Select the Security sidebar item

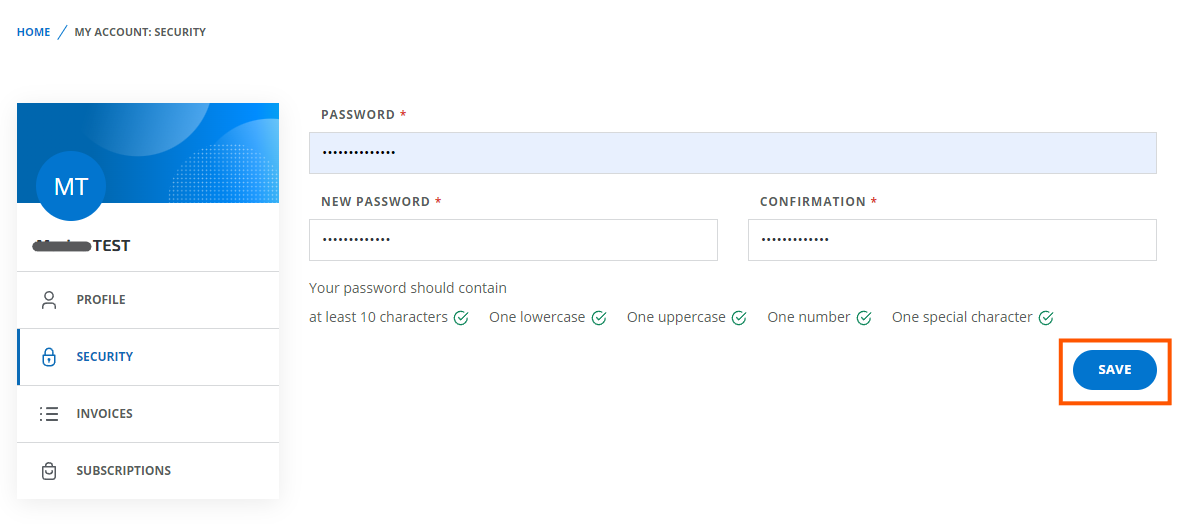[105, 357]
